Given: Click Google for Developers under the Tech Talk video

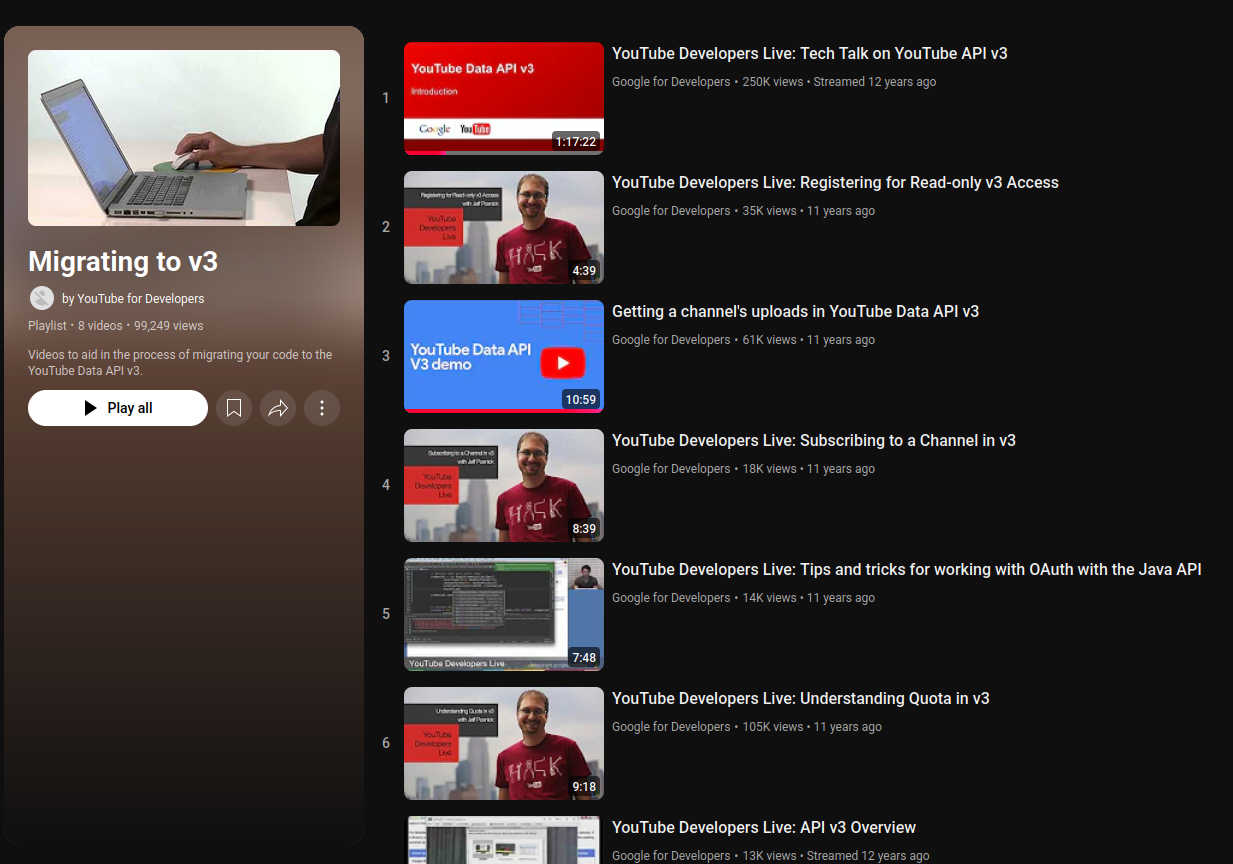Looking at the screenshot, I should pyautogui.click(x=671, y=82).
